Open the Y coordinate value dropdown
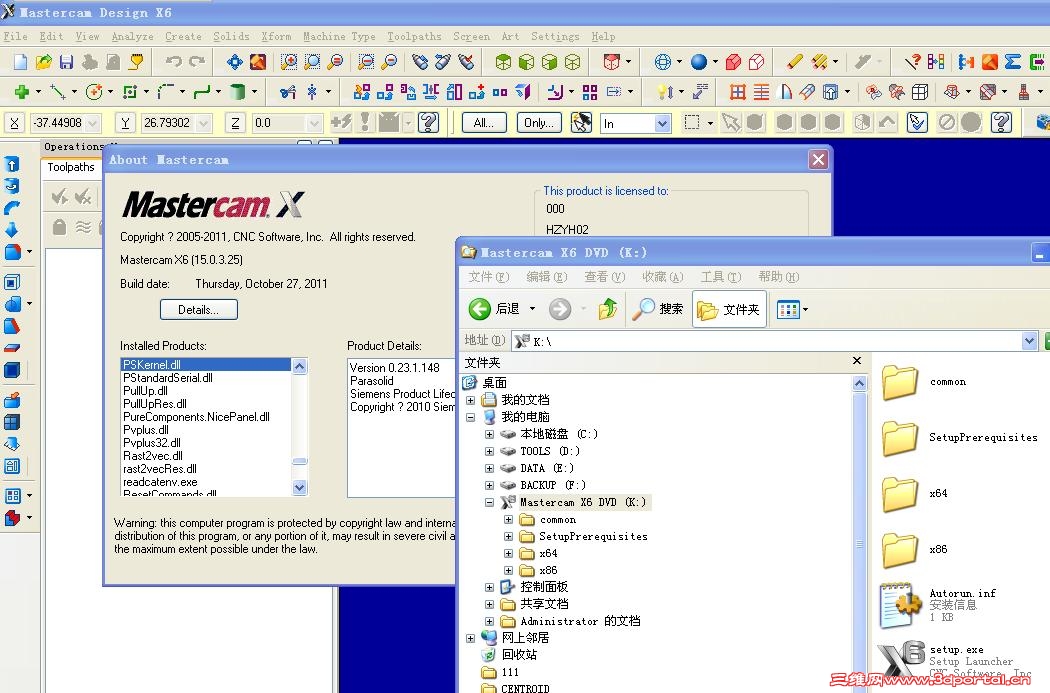 (204, 123)
